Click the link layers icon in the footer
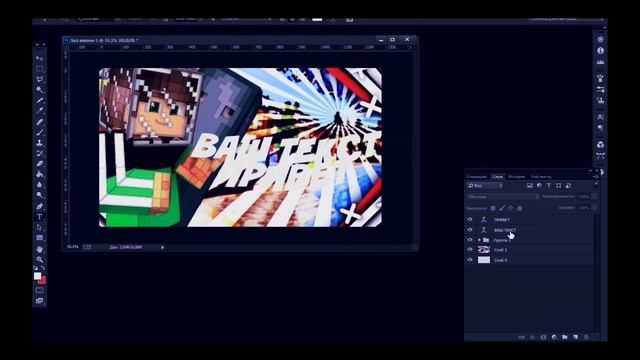 [x=522, y=337]
